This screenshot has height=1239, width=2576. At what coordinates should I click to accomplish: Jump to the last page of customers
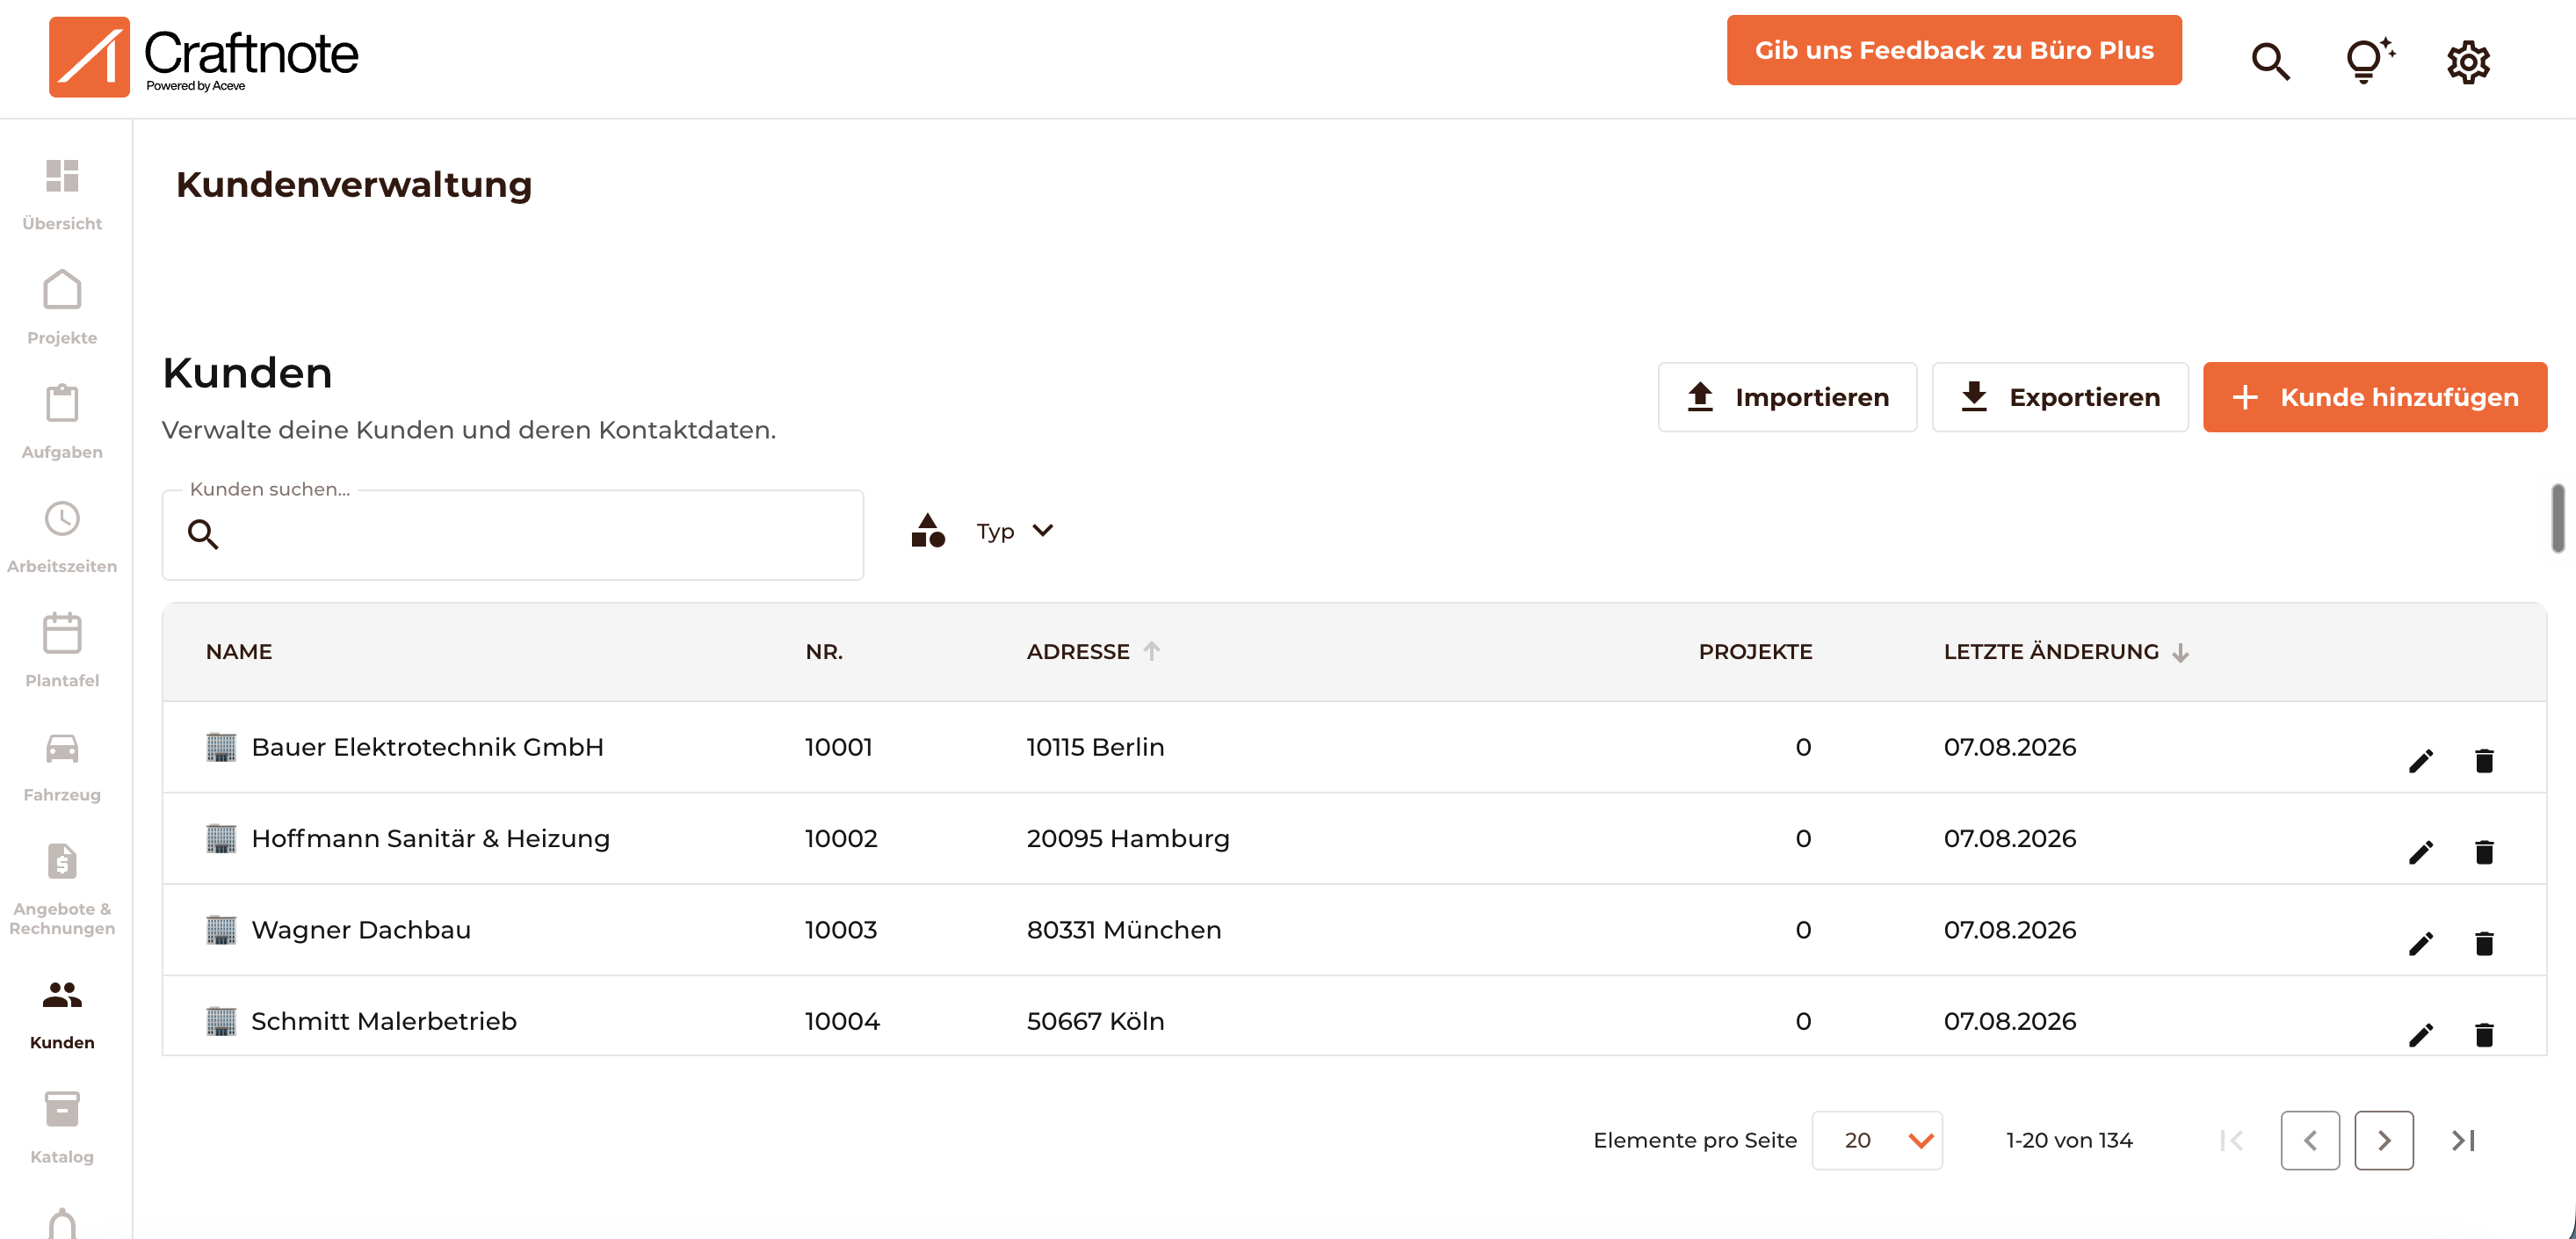point(2463,1140)
